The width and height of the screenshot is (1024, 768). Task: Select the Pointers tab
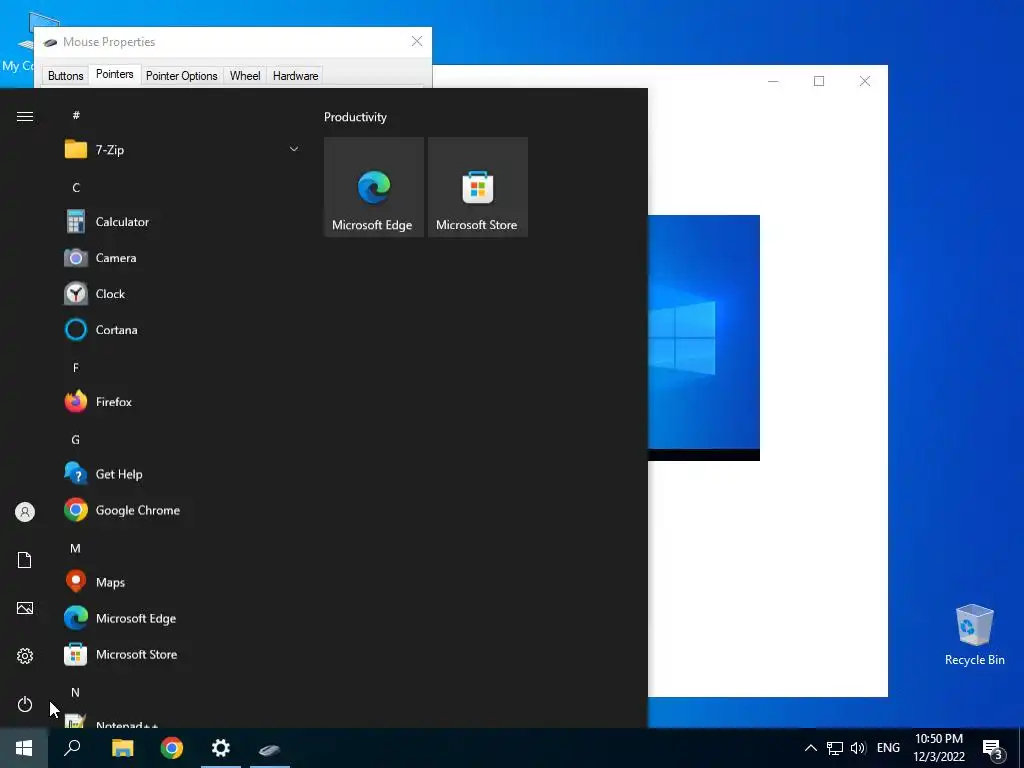click(115, 74)
